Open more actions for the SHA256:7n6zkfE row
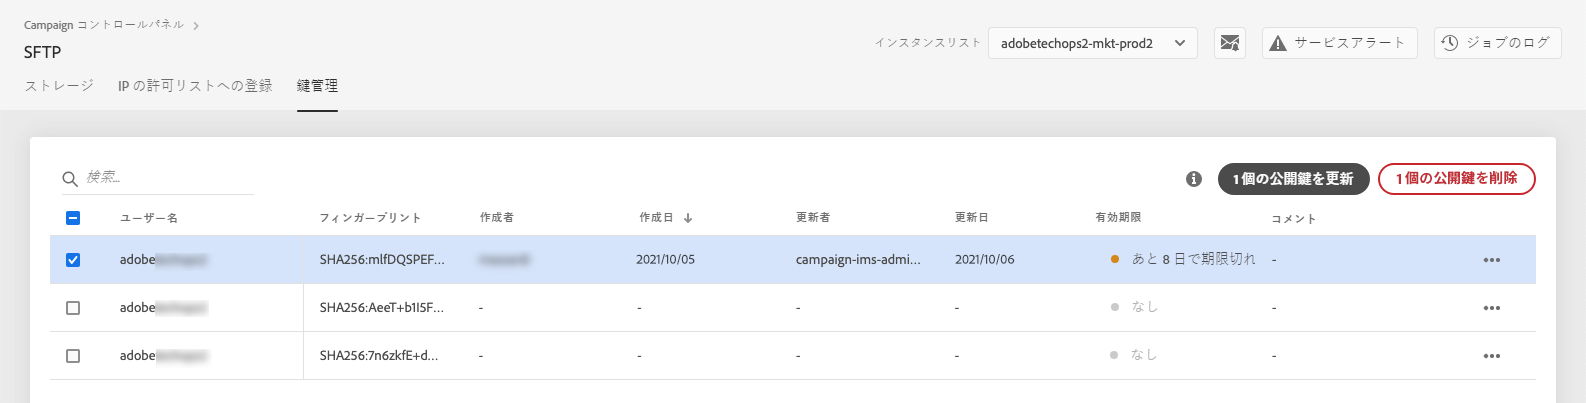 pyautogui.click(x=1491, y=356)
